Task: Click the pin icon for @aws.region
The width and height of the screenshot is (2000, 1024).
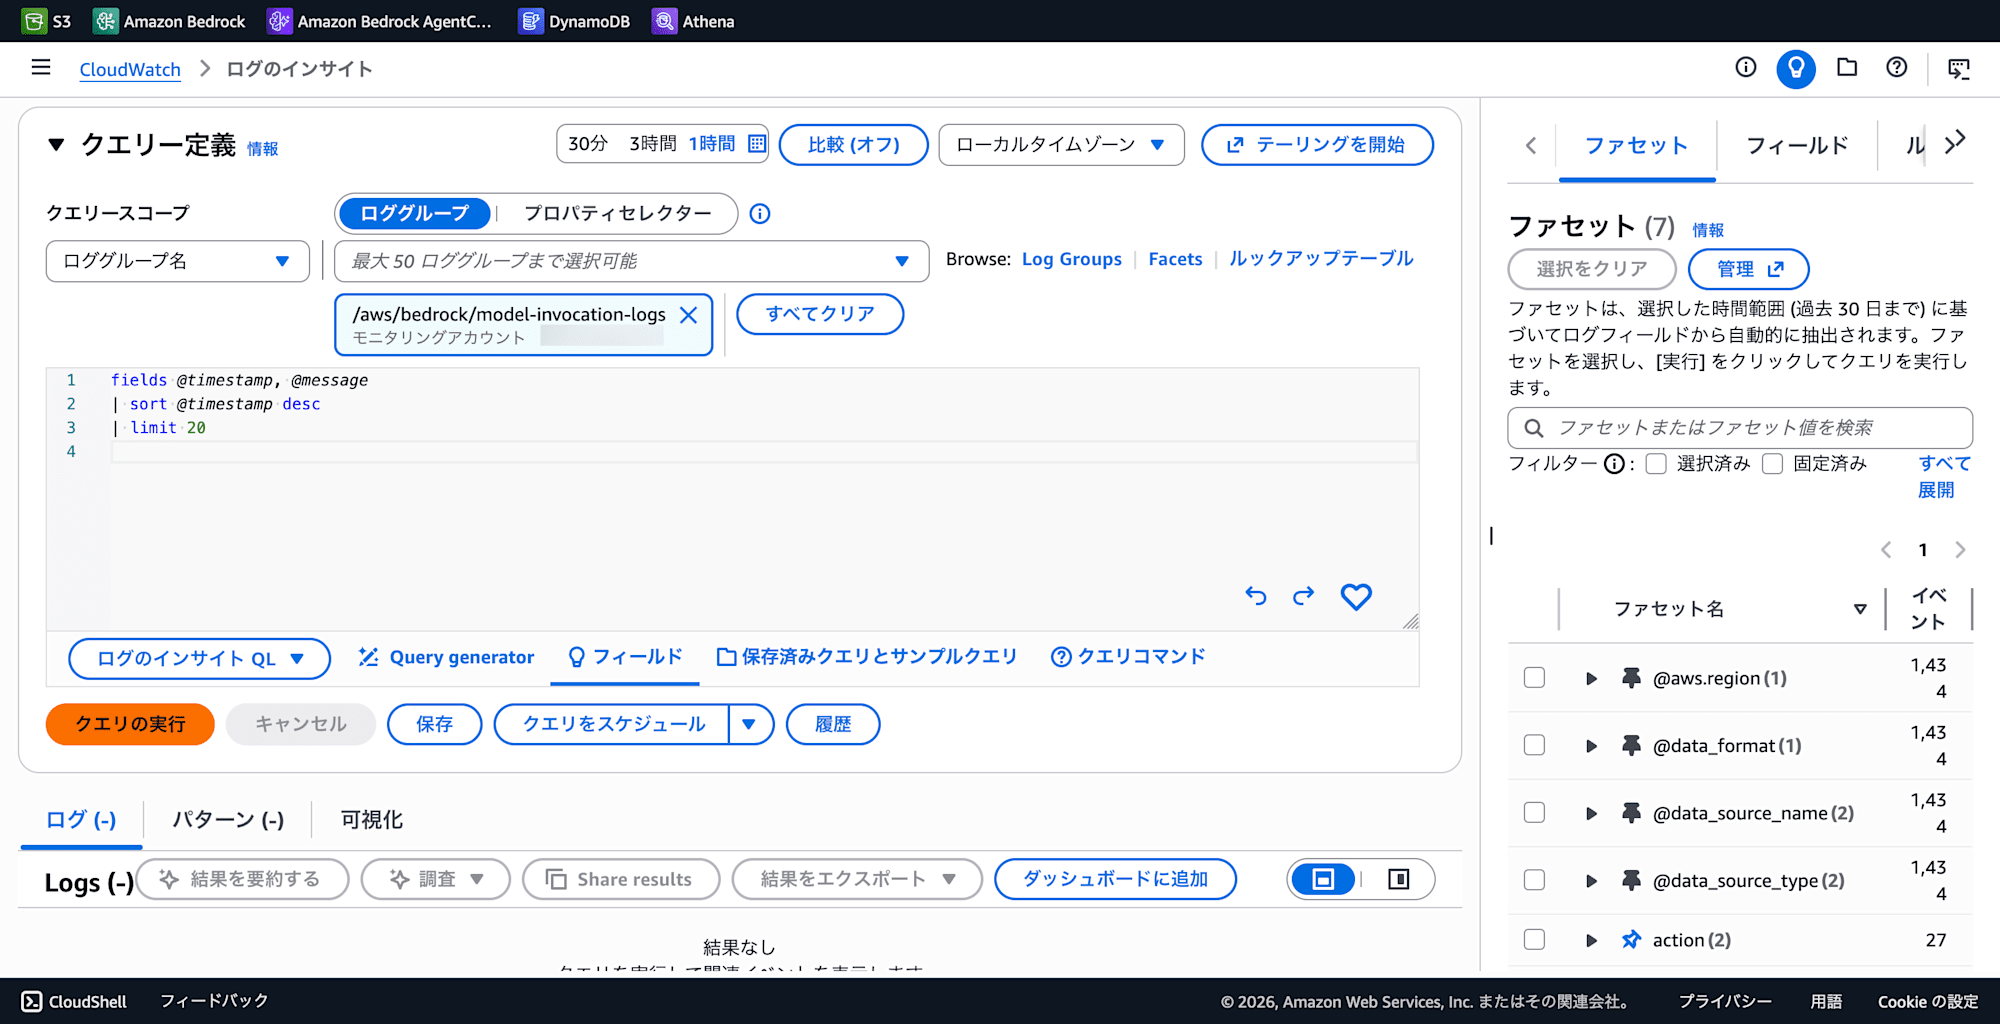Action: 1631,678
